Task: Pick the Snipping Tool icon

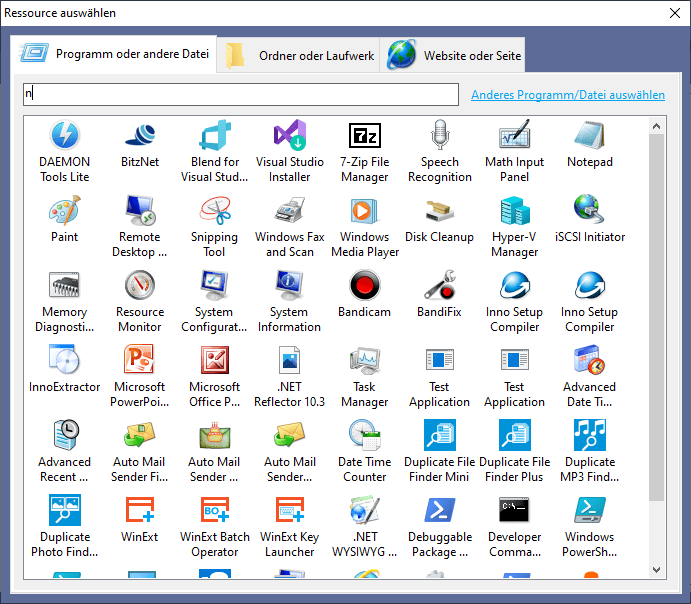Action: tap(215, 210)
